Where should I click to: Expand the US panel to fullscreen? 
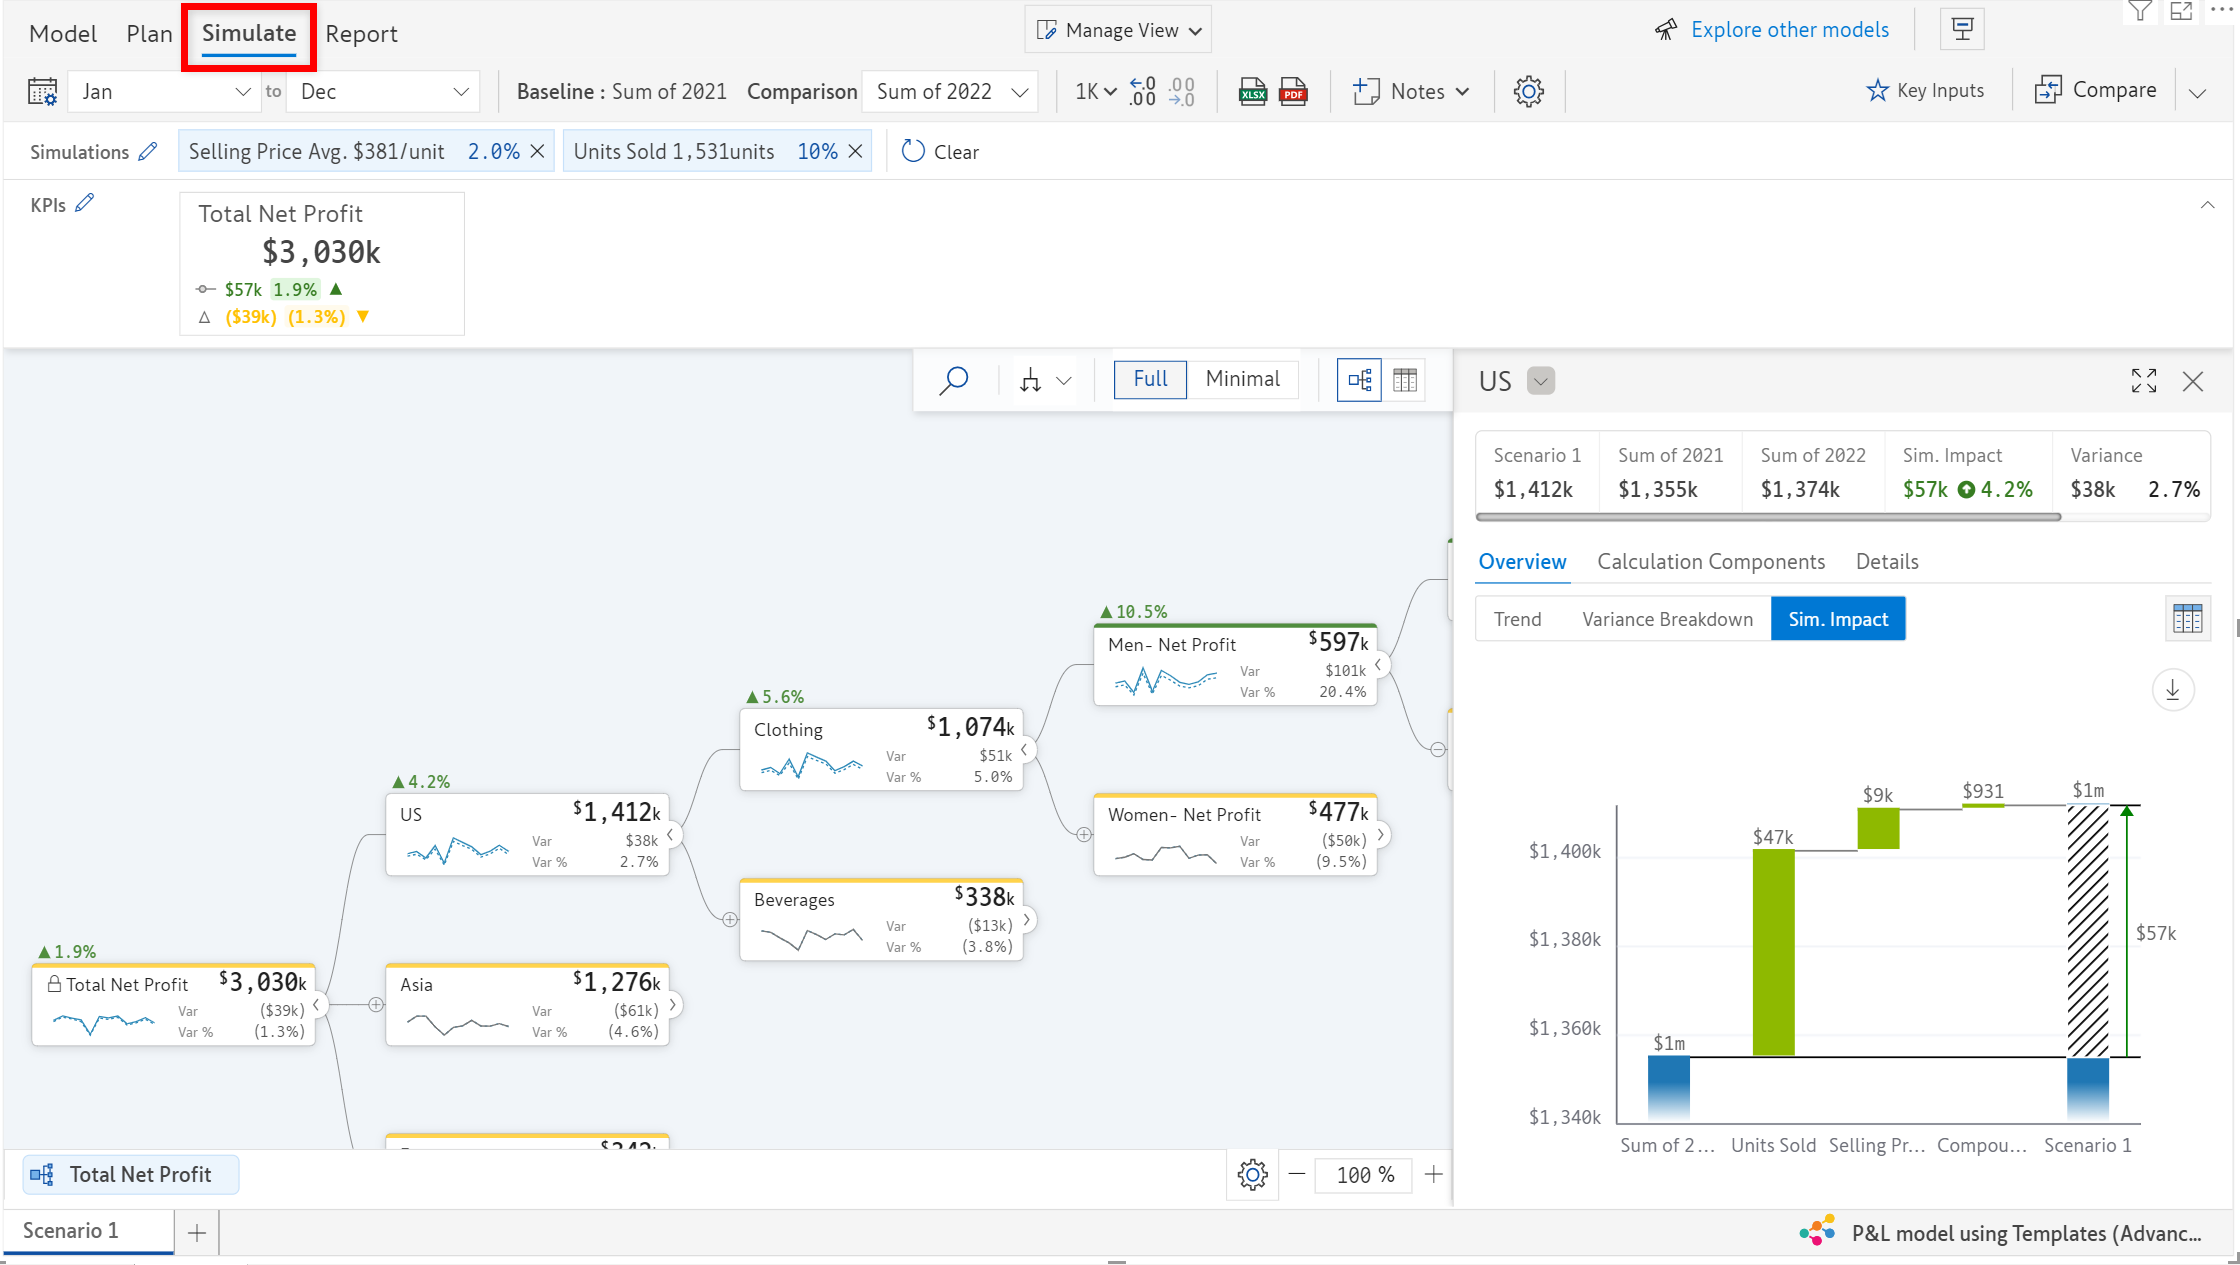pyautogui.click(x=2143, y=381)
